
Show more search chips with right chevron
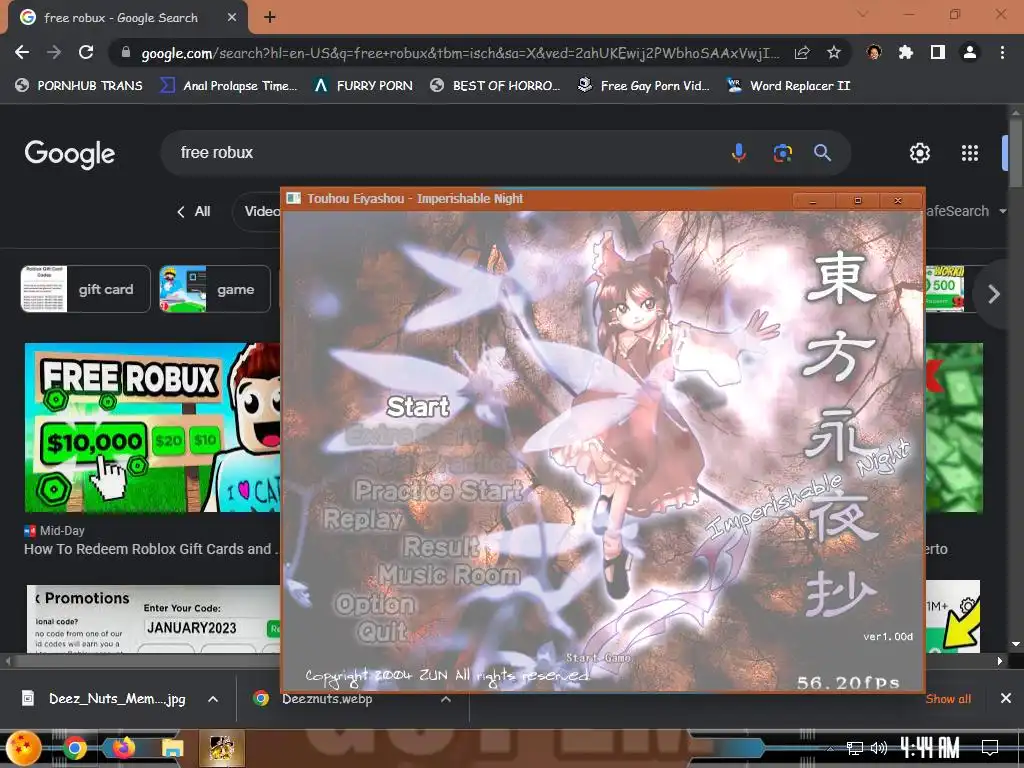(994, 294)
